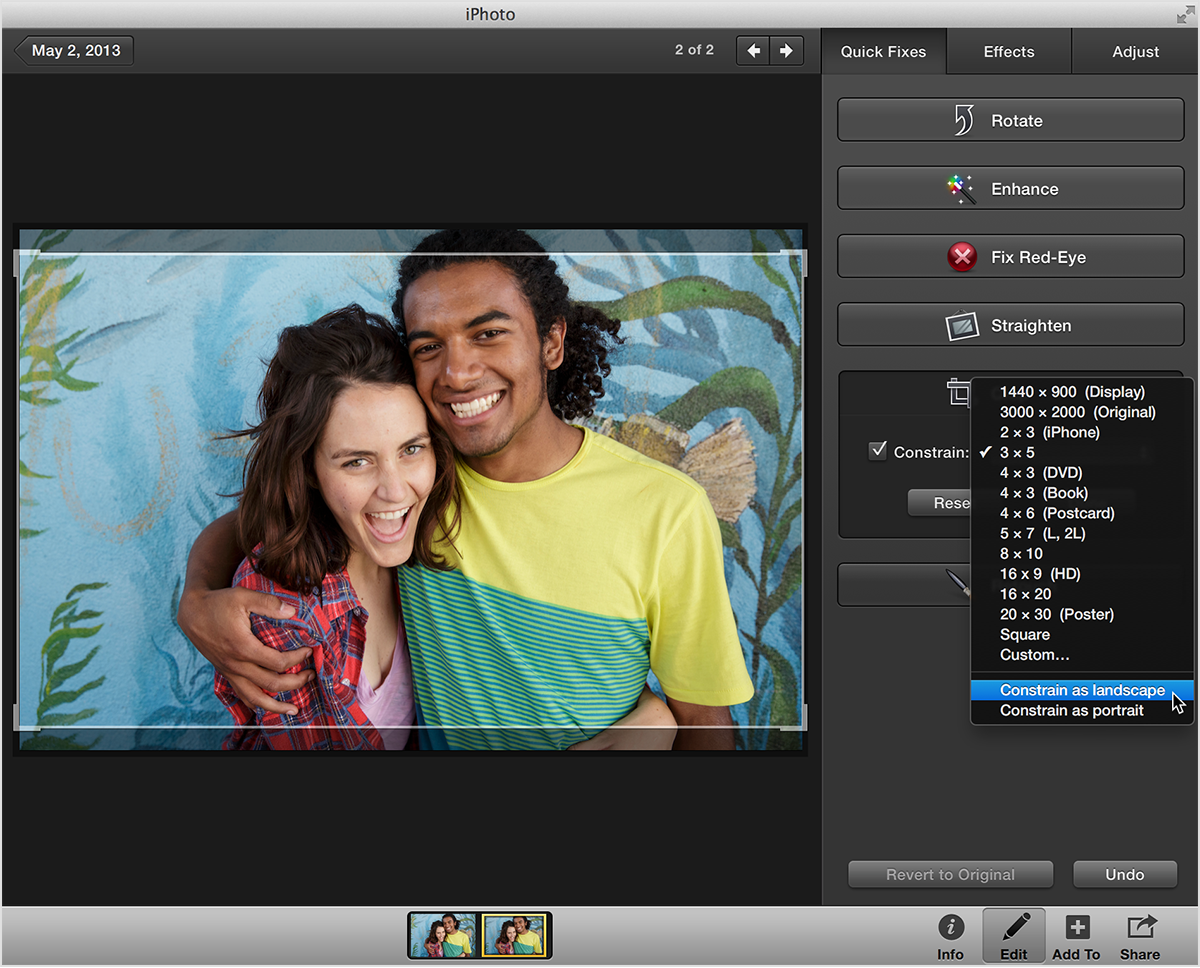Click the Fix Red-Eye icon
The height and width of the screenshot is (968, 1200).
[962, 257]
